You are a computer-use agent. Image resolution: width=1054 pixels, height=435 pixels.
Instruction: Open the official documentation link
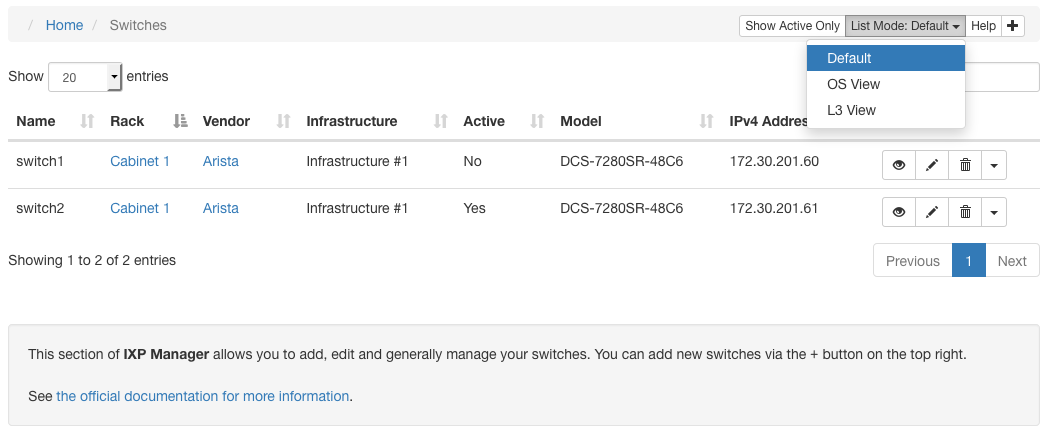(x=202, y=396)
